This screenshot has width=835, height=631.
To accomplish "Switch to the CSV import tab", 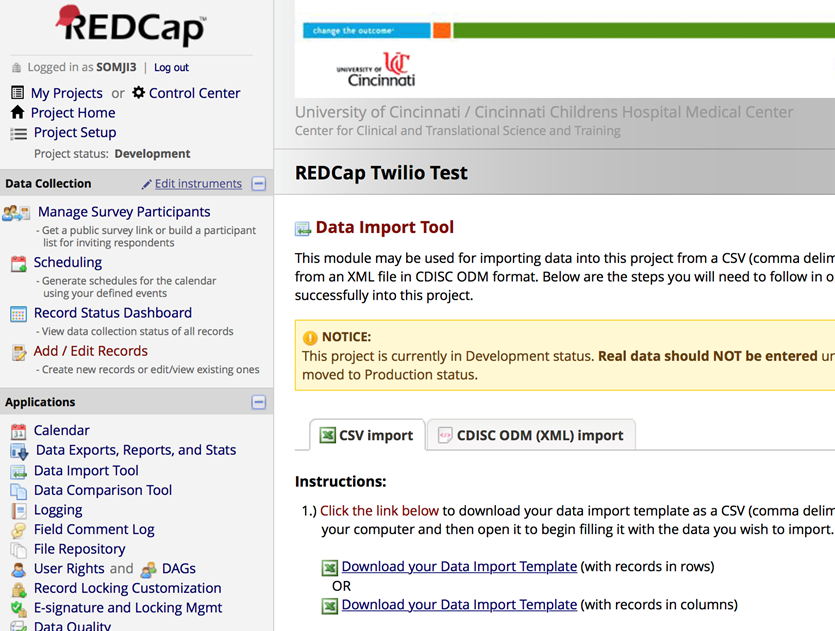I will click(367, 435).
